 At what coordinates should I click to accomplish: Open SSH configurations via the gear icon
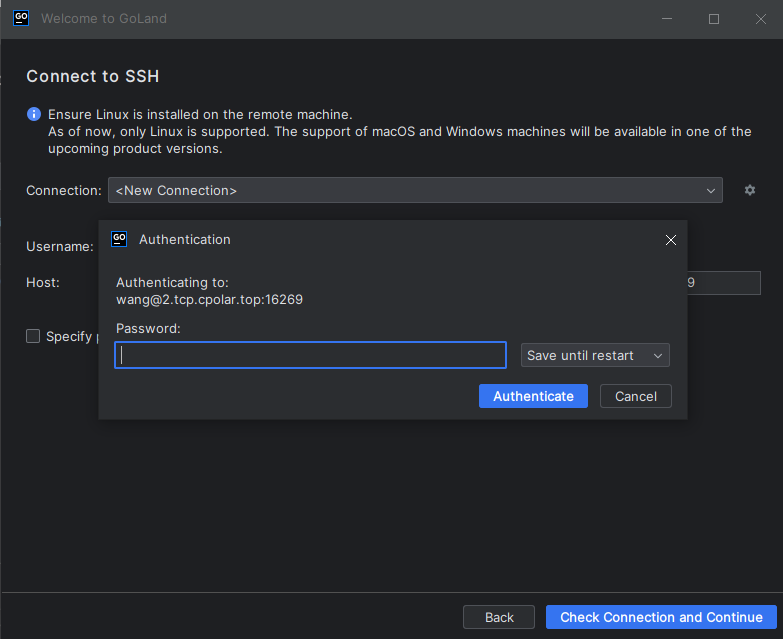point(750,190)
